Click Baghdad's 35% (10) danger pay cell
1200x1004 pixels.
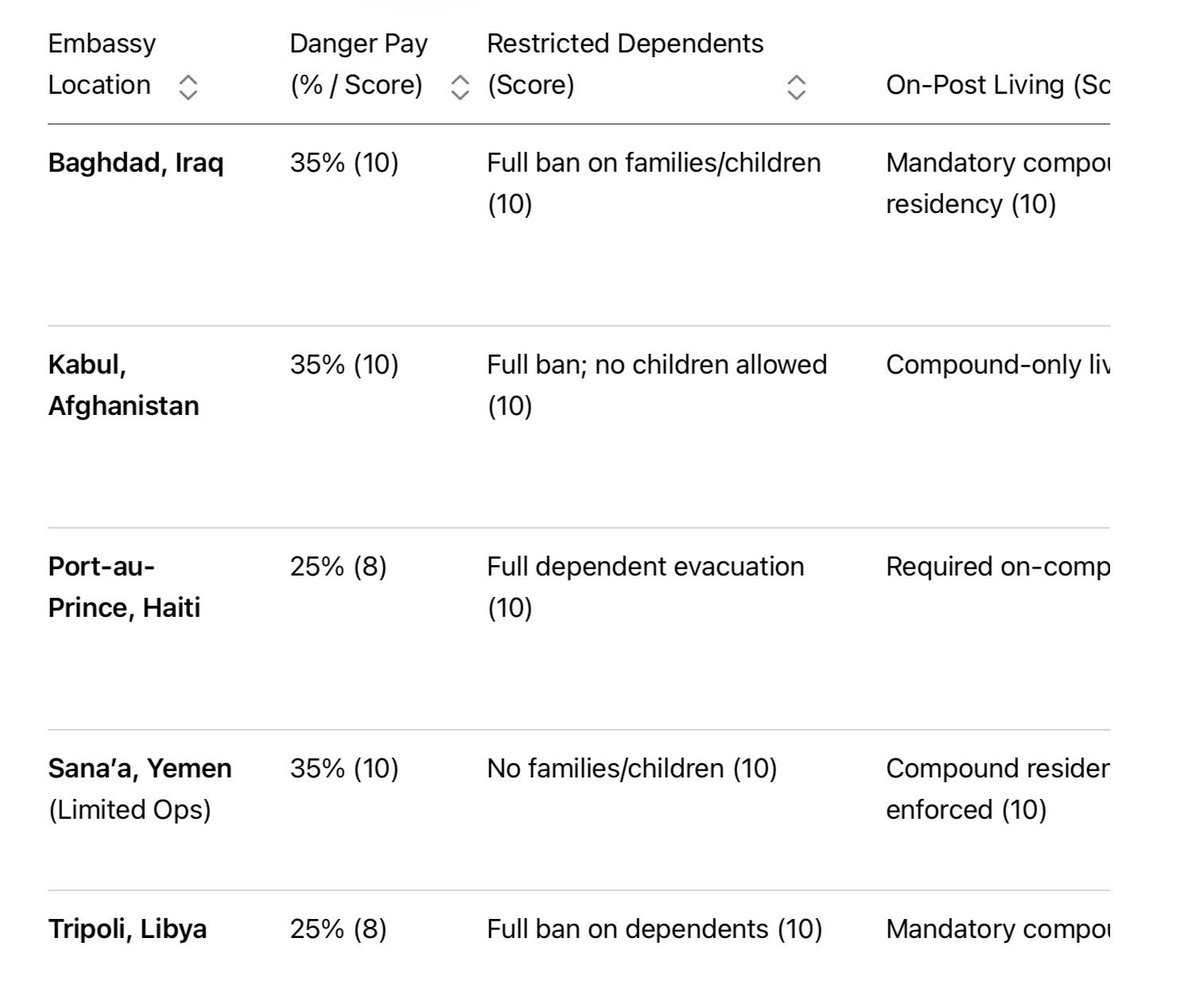pos(344,163)
